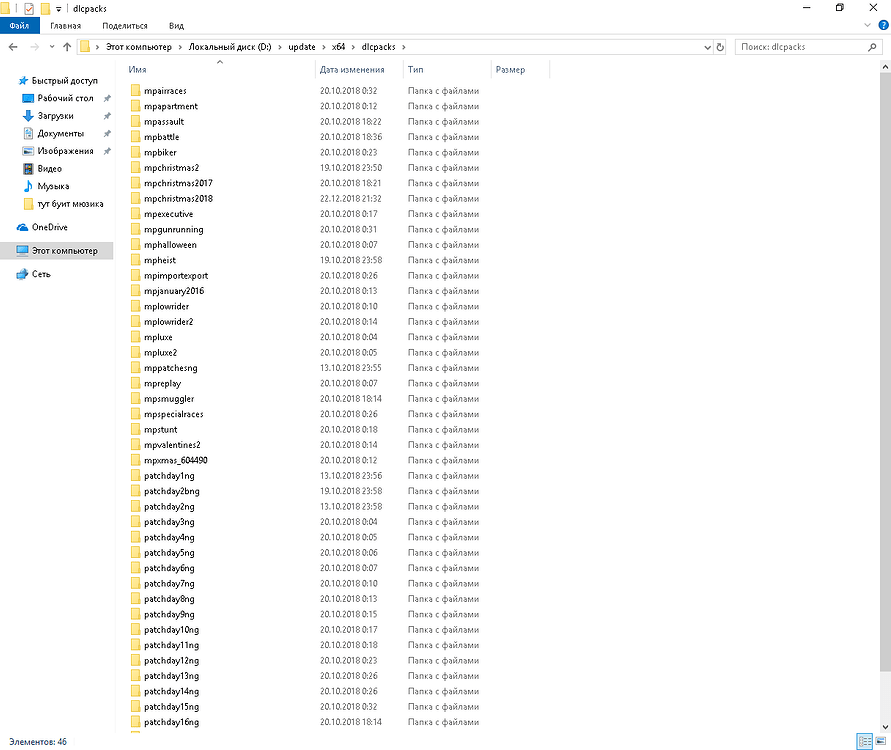Open Видео in navigation pane
This screenshot has width=891, height=750.
[x=42, y=169]
